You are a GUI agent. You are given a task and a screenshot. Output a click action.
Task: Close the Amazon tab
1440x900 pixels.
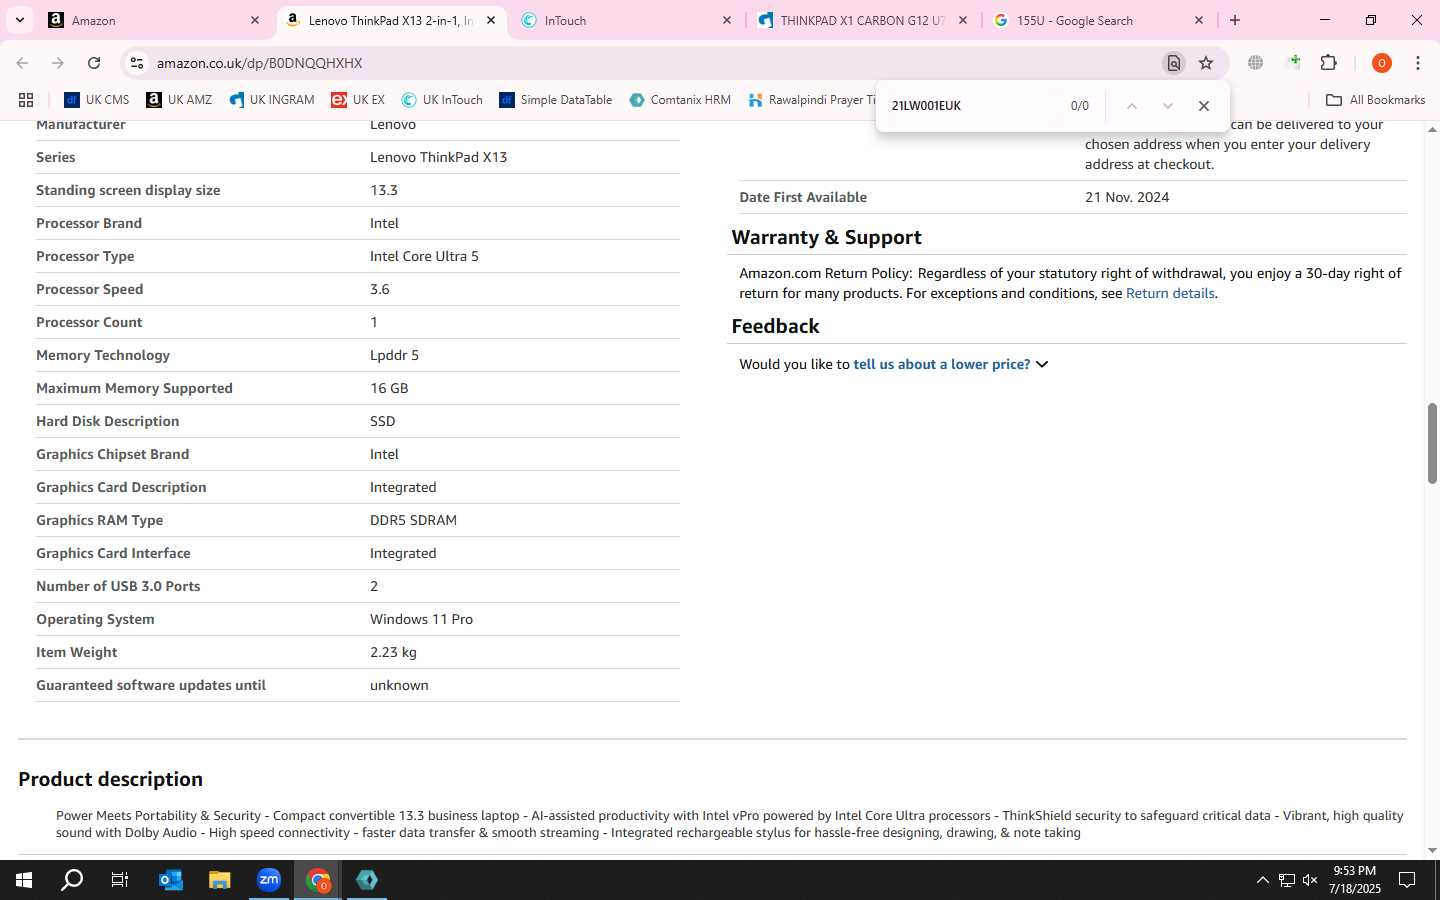255,20
